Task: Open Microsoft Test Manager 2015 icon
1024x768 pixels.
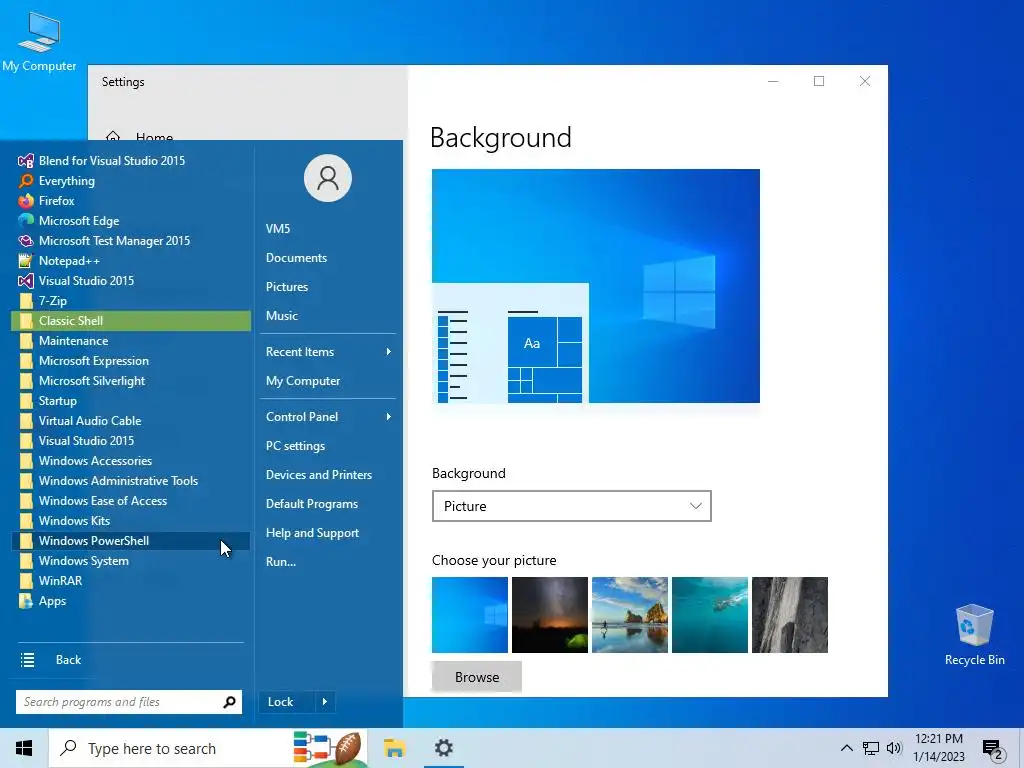Action: click(25, 241)
